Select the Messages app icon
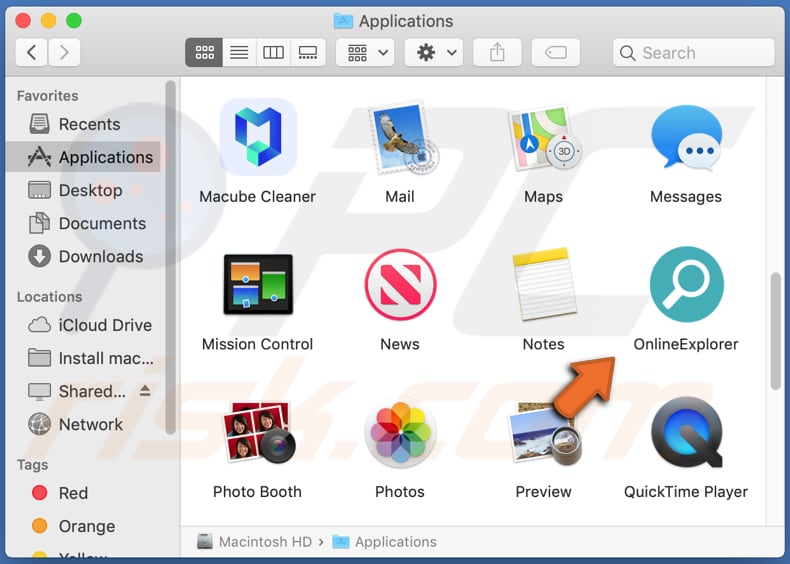 pos(686,138)
